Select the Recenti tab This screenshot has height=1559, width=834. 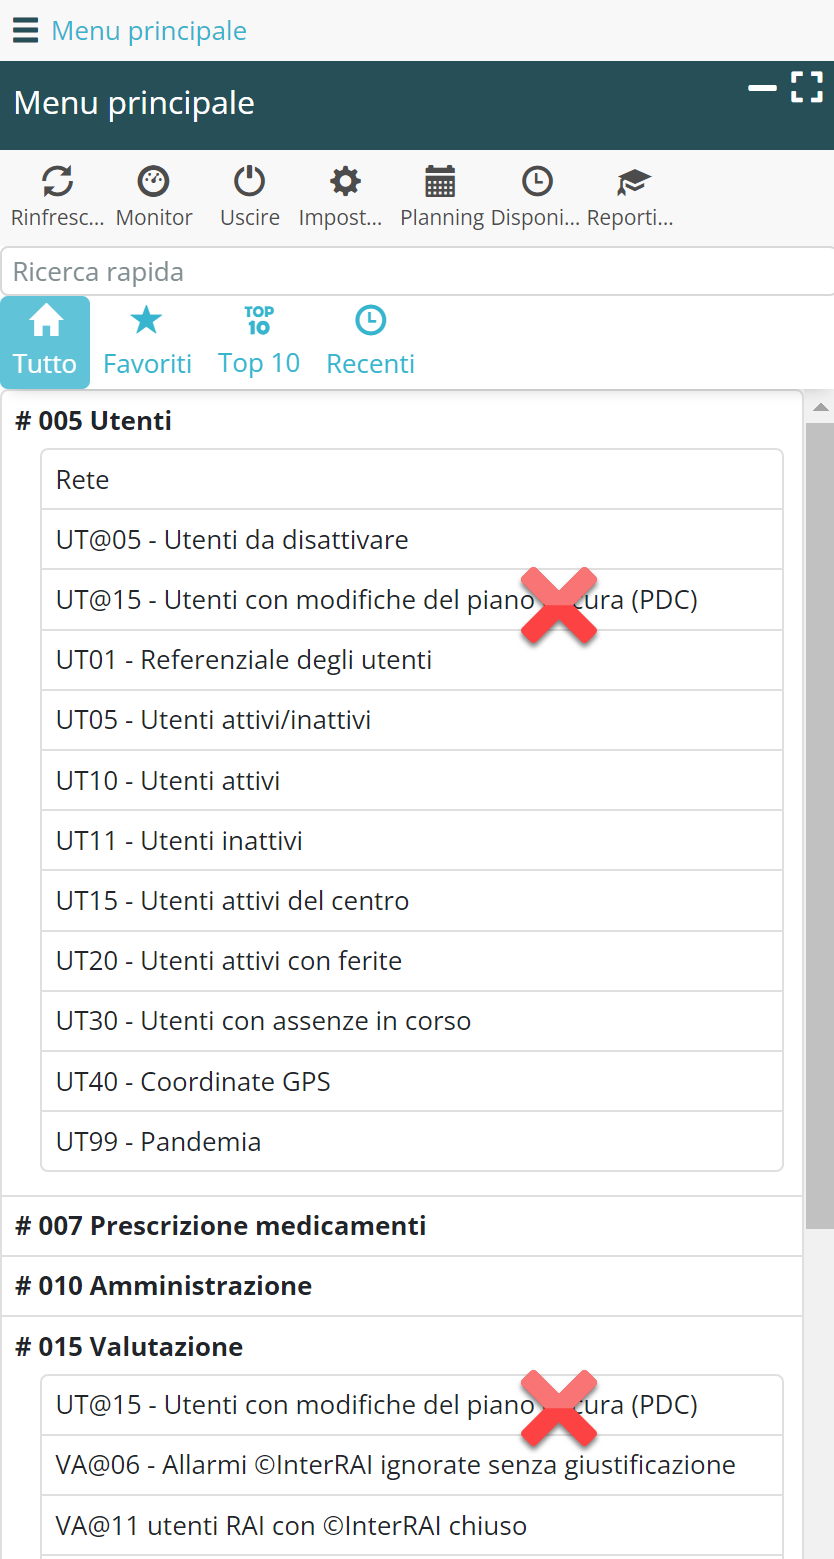tap(370, 342)
